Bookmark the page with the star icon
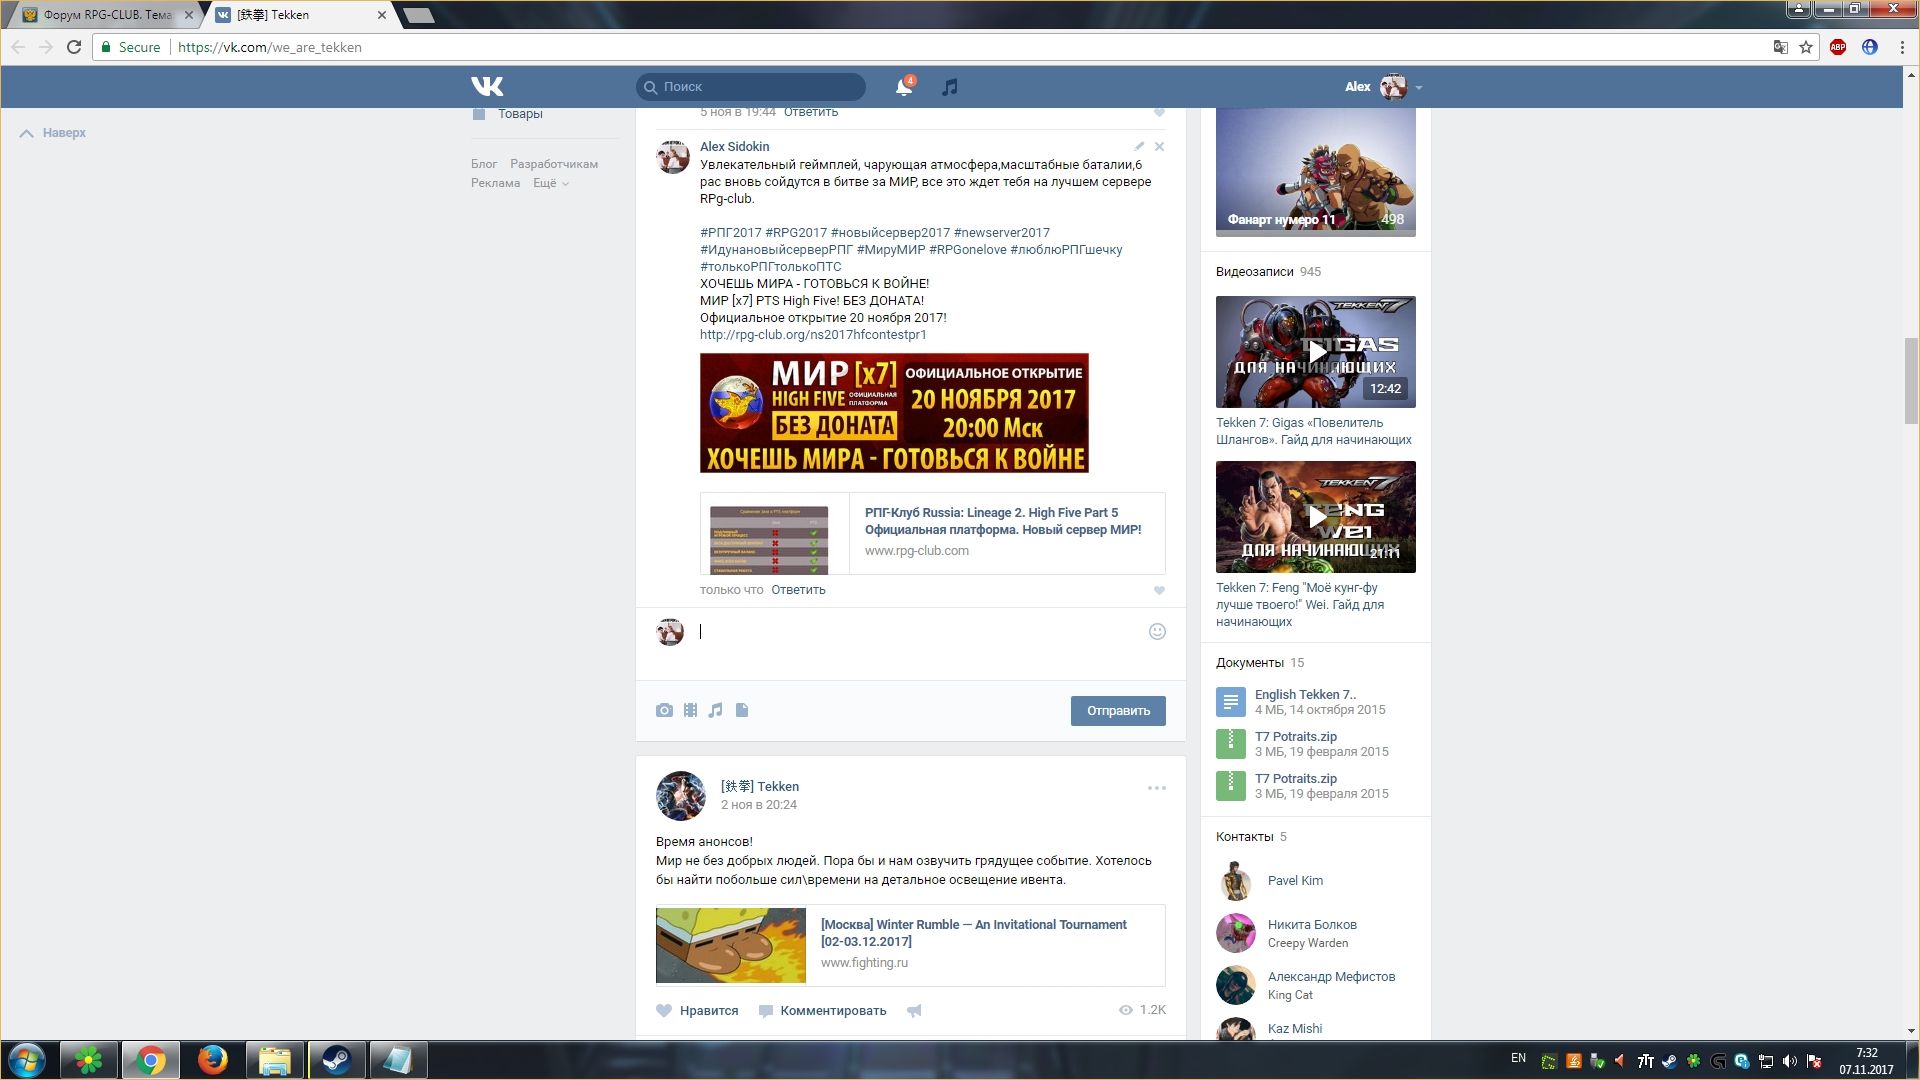 (1806, 47)
